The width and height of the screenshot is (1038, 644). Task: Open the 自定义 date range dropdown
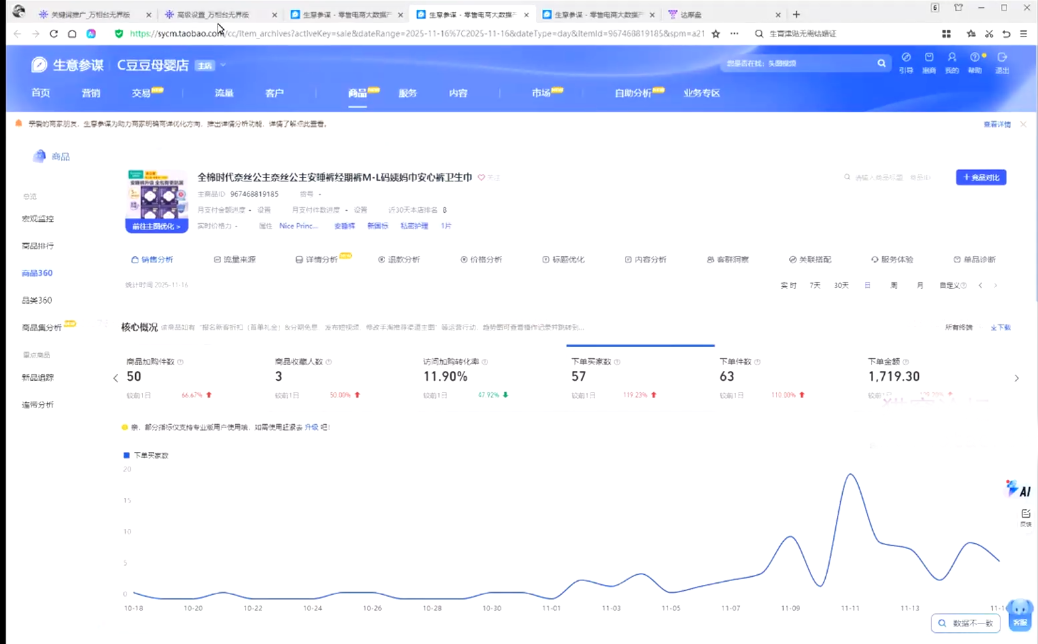pos(952,286)
